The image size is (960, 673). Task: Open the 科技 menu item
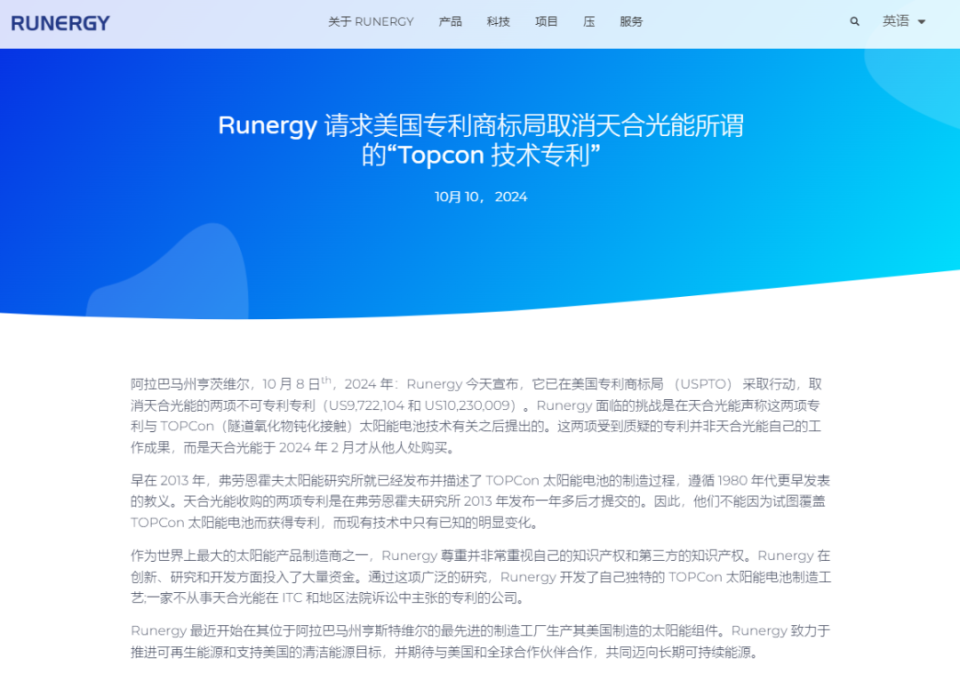(x=497, y=21)
